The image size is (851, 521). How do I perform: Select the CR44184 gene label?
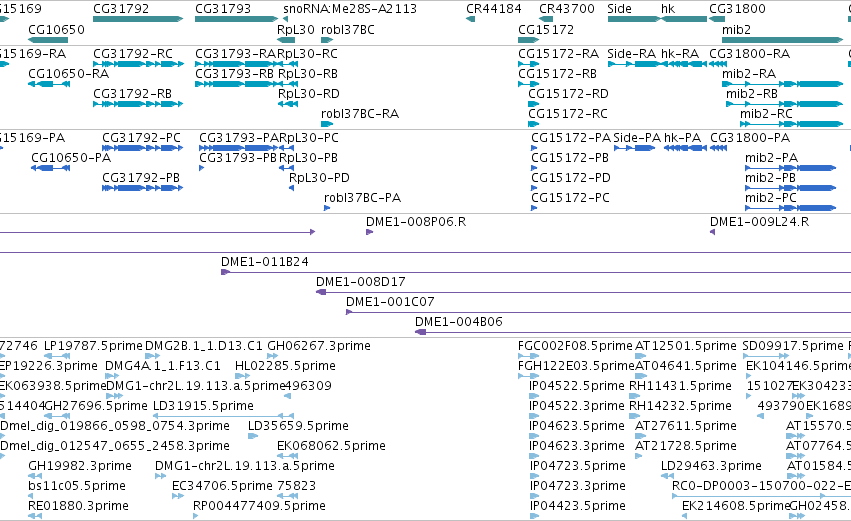click(493, 9)
